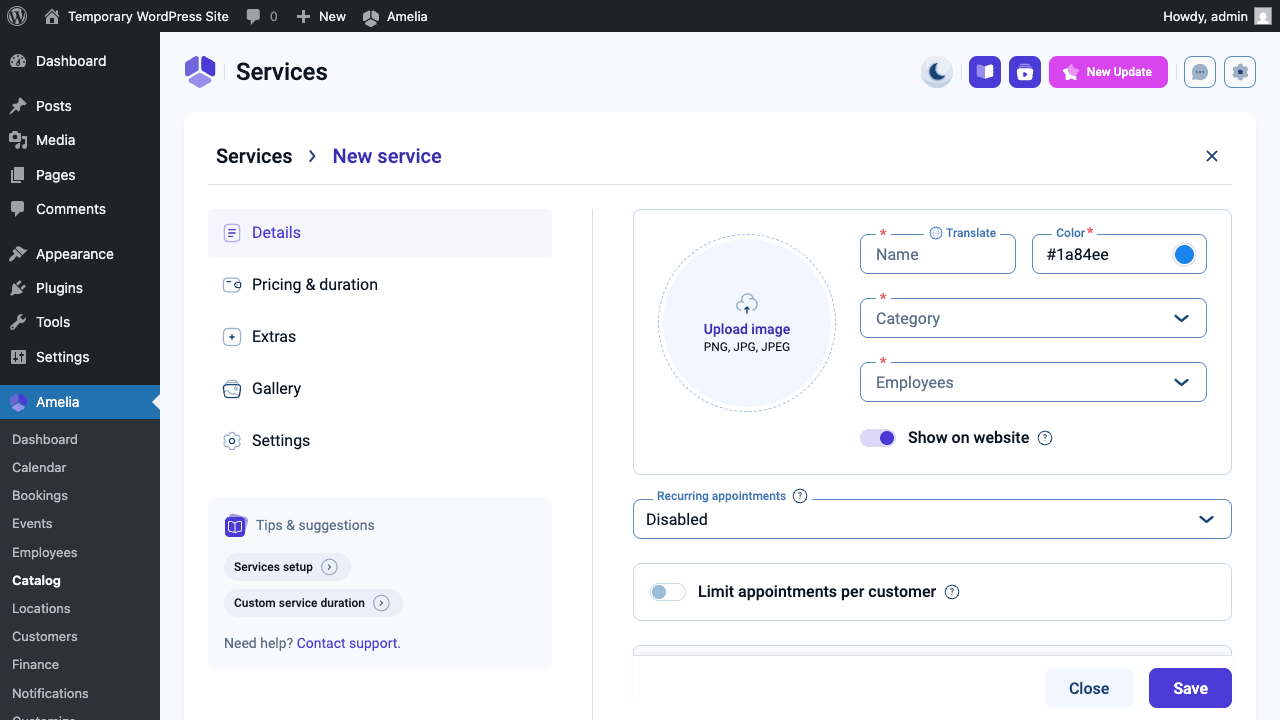Click the gear icon beside service Settings
1280x720 pixels.
click(x=232, y=441)
